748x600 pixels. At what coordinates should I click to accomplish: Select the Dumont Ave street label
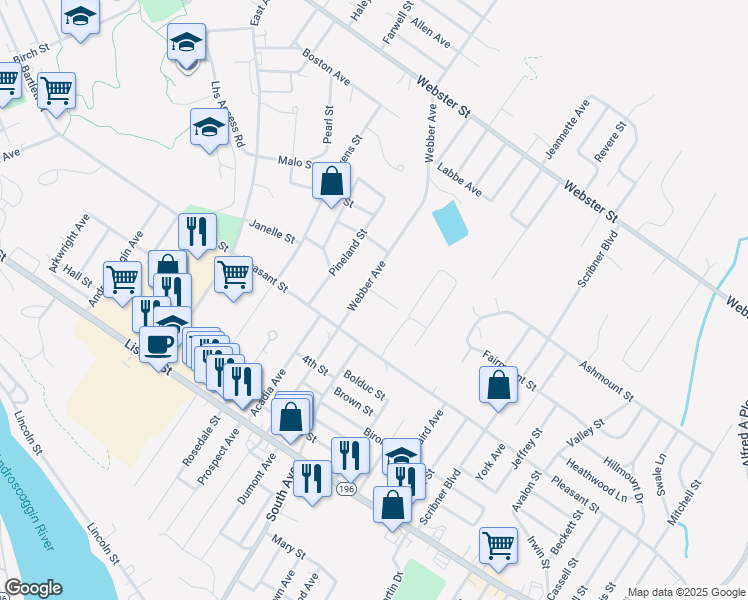pos(257,479)
